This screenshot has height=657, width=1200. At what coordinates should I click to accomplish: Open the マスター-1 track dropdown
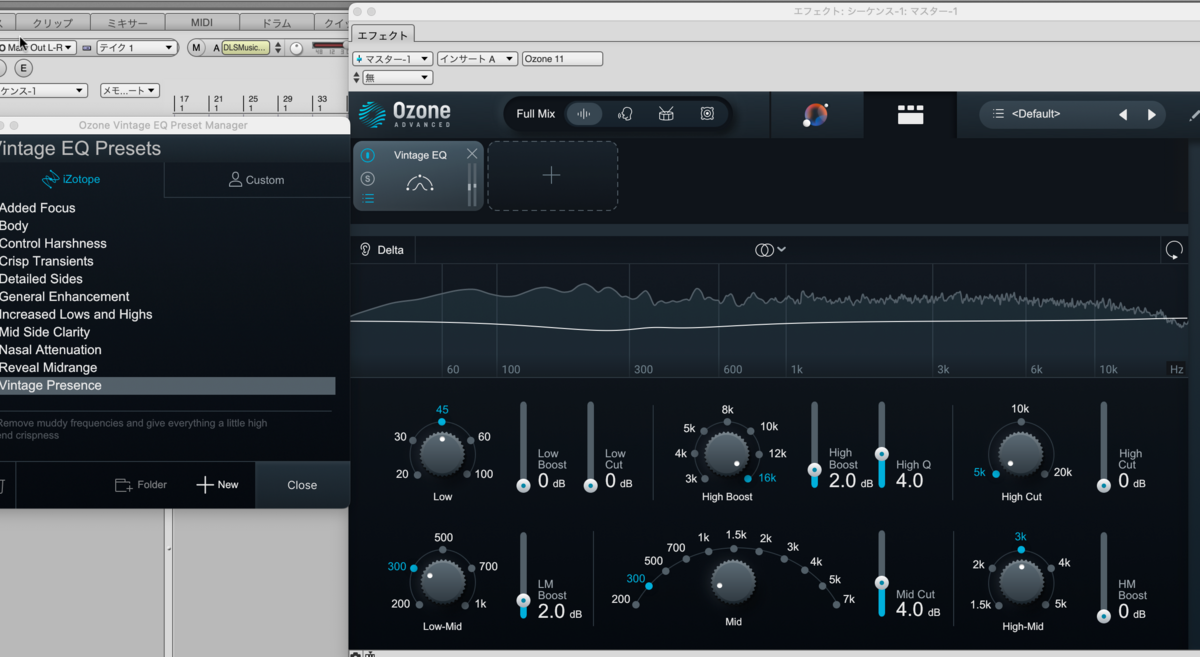pos(393,59)
